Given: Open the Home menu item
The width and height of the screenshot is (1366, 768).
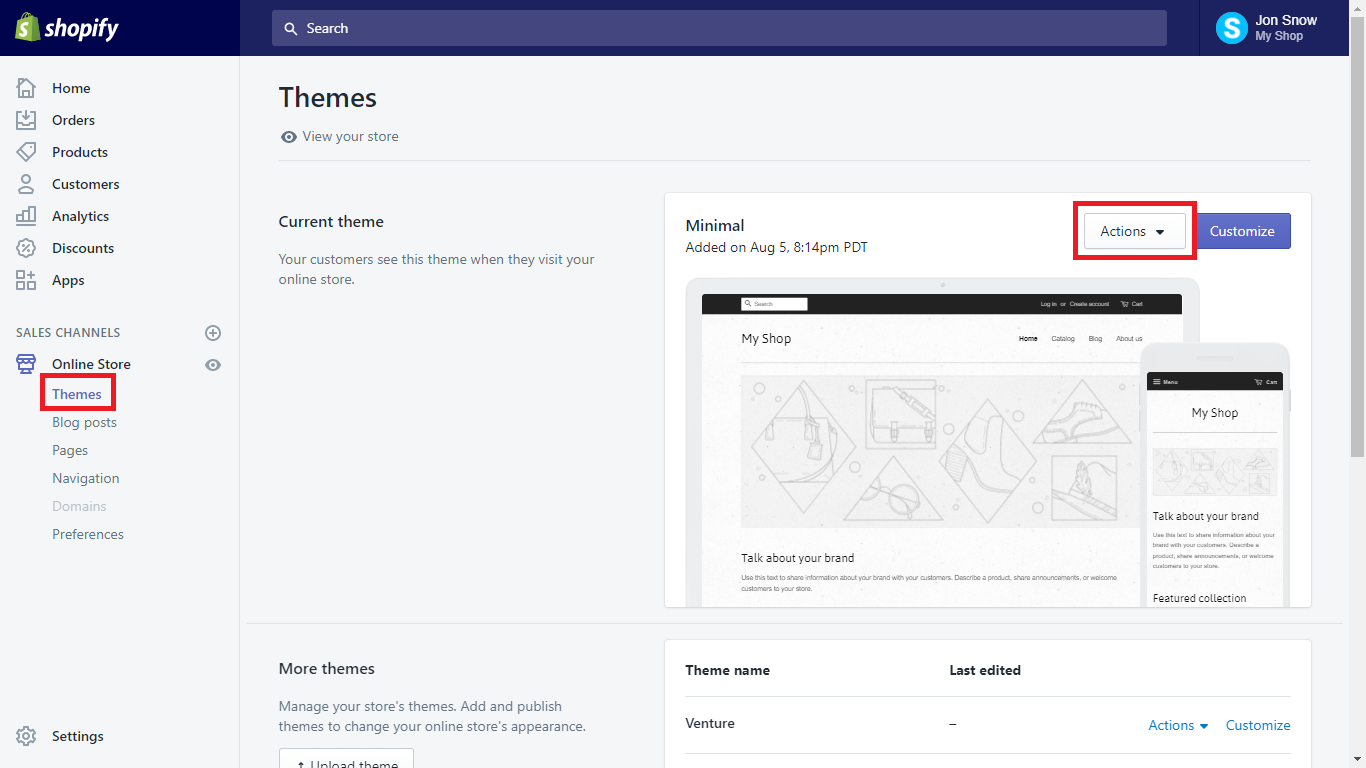Looking at the screenshot, I should [x=71, y=88].
